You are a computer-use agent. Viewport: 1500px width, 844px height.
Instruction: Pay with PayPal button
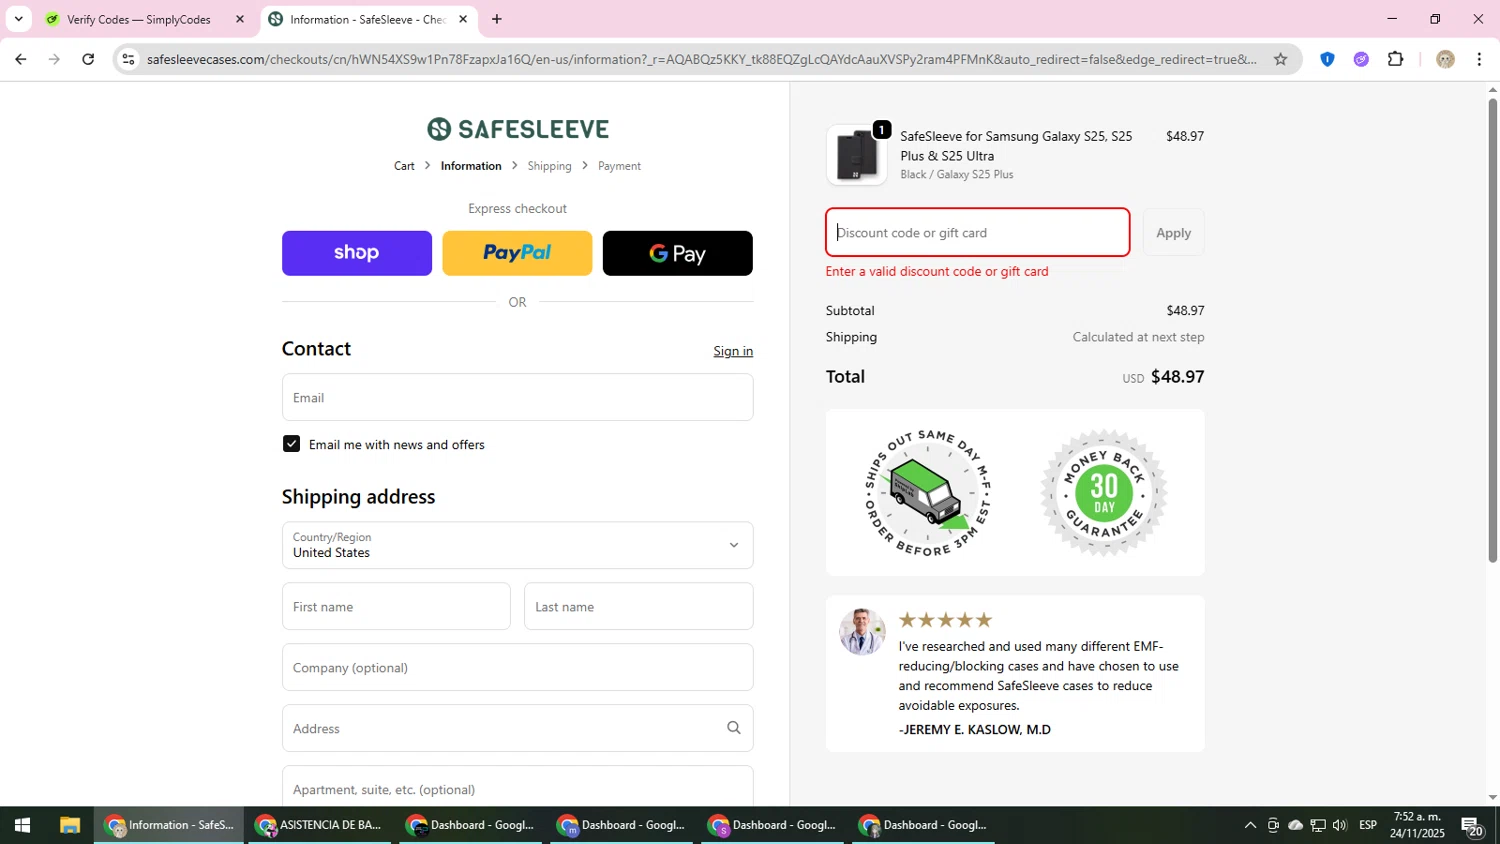517,253
